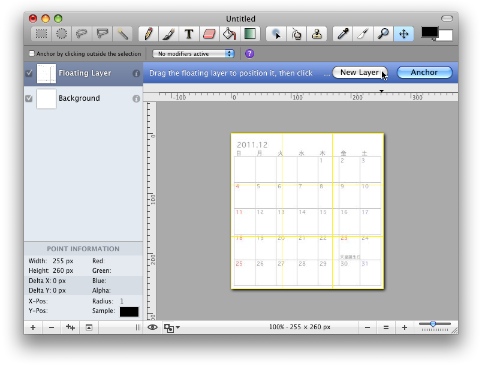Click the Anchor button
The height and width of the screenshot is (370, 482).
[x=424, y=72]
